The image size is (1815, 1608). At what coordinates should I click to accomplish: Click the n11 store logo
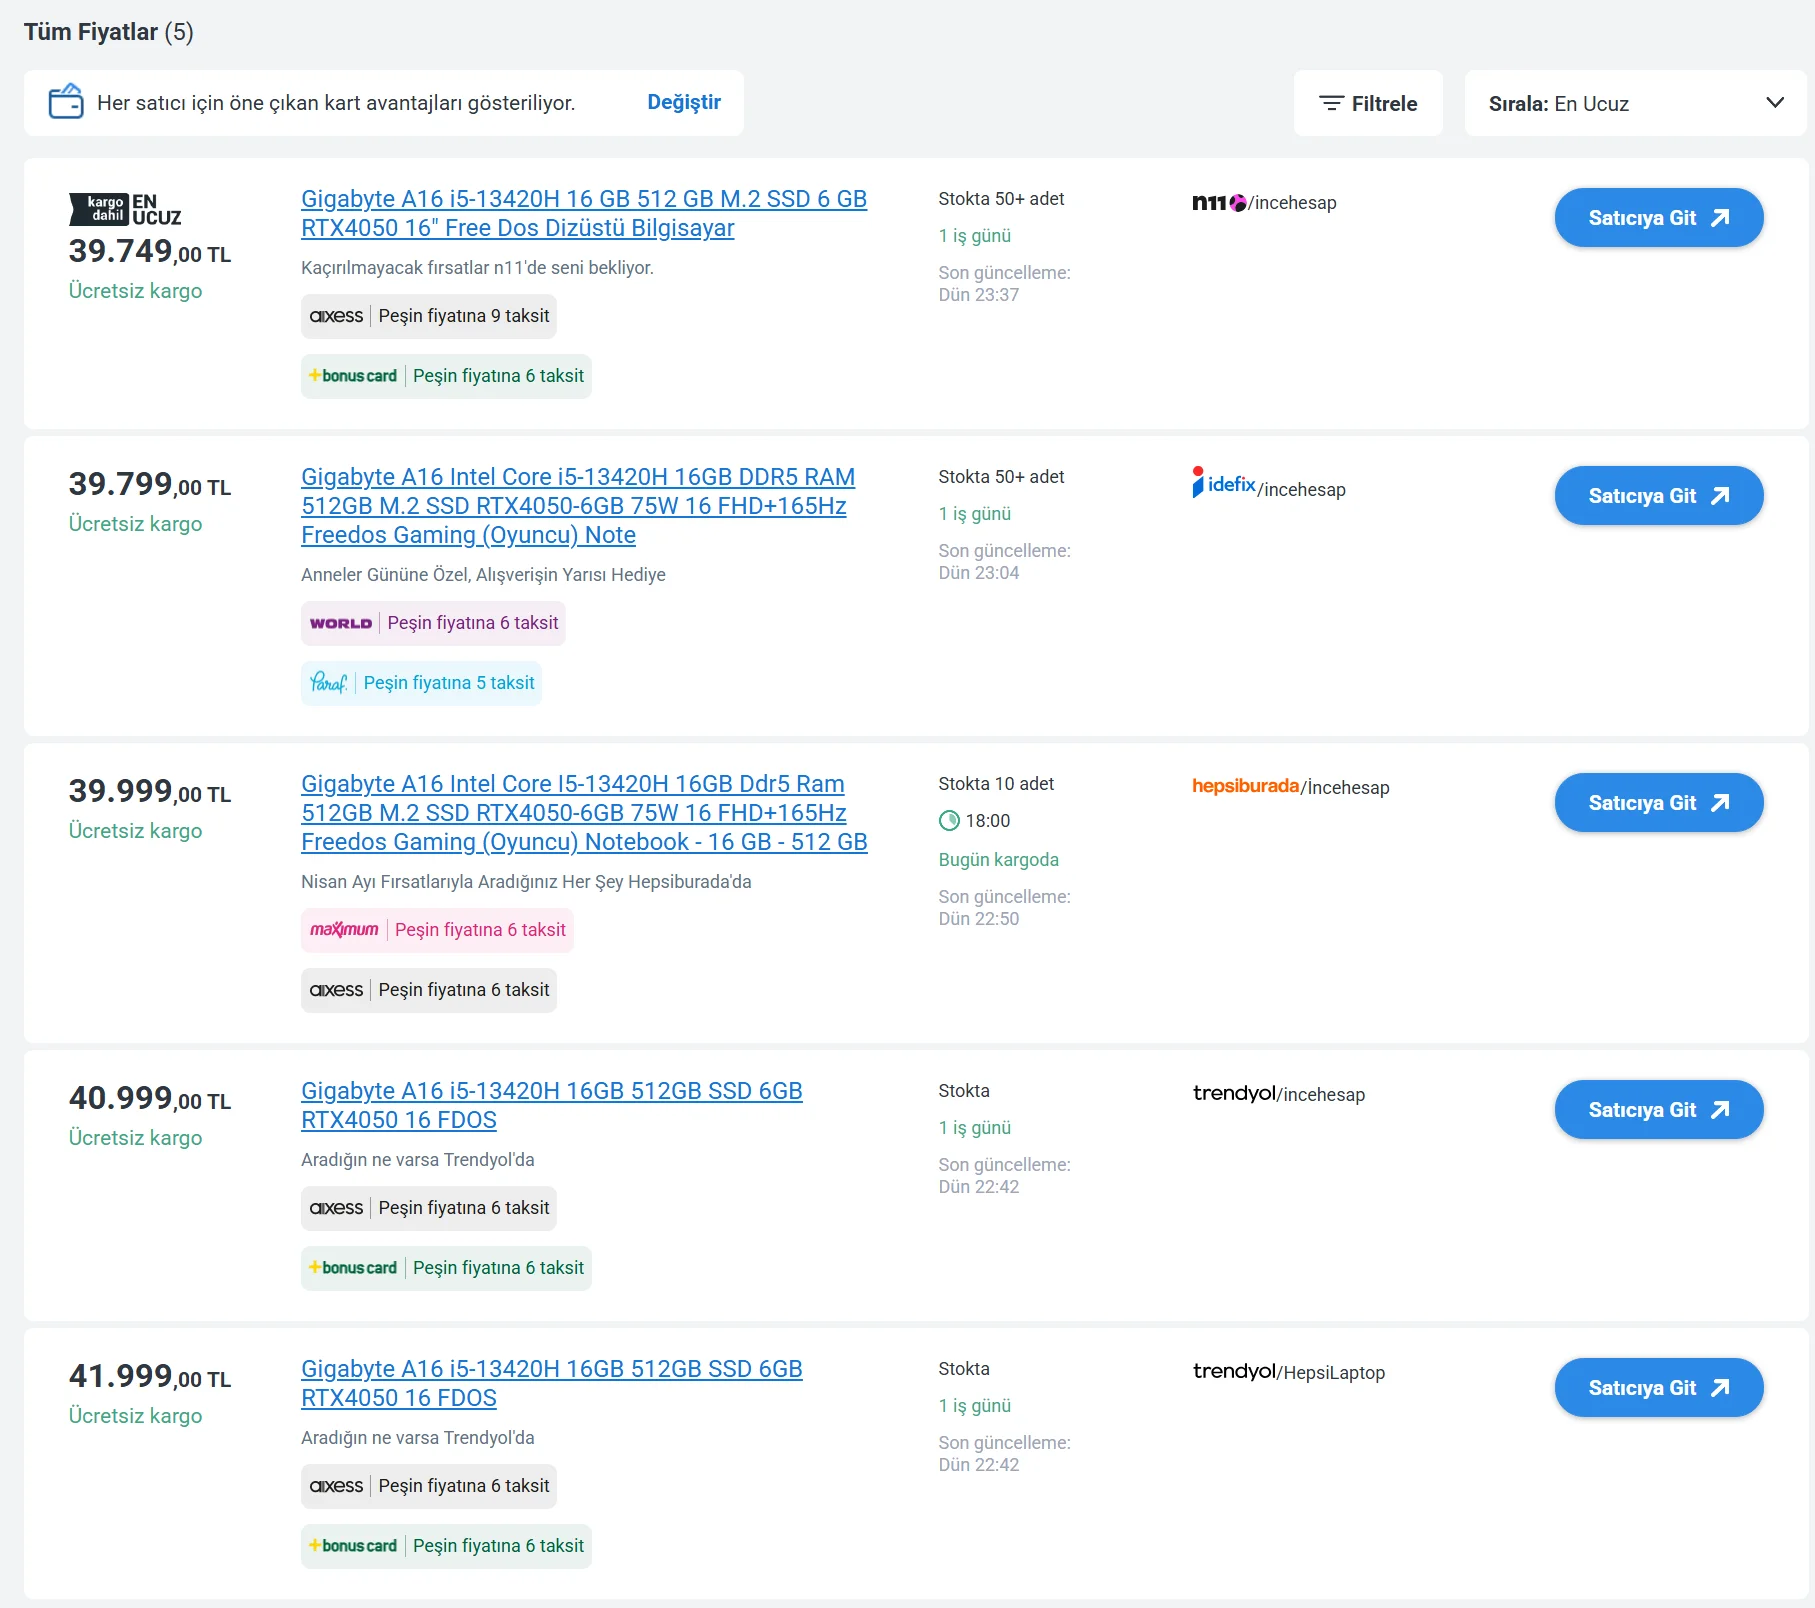tap(1219, 203)
